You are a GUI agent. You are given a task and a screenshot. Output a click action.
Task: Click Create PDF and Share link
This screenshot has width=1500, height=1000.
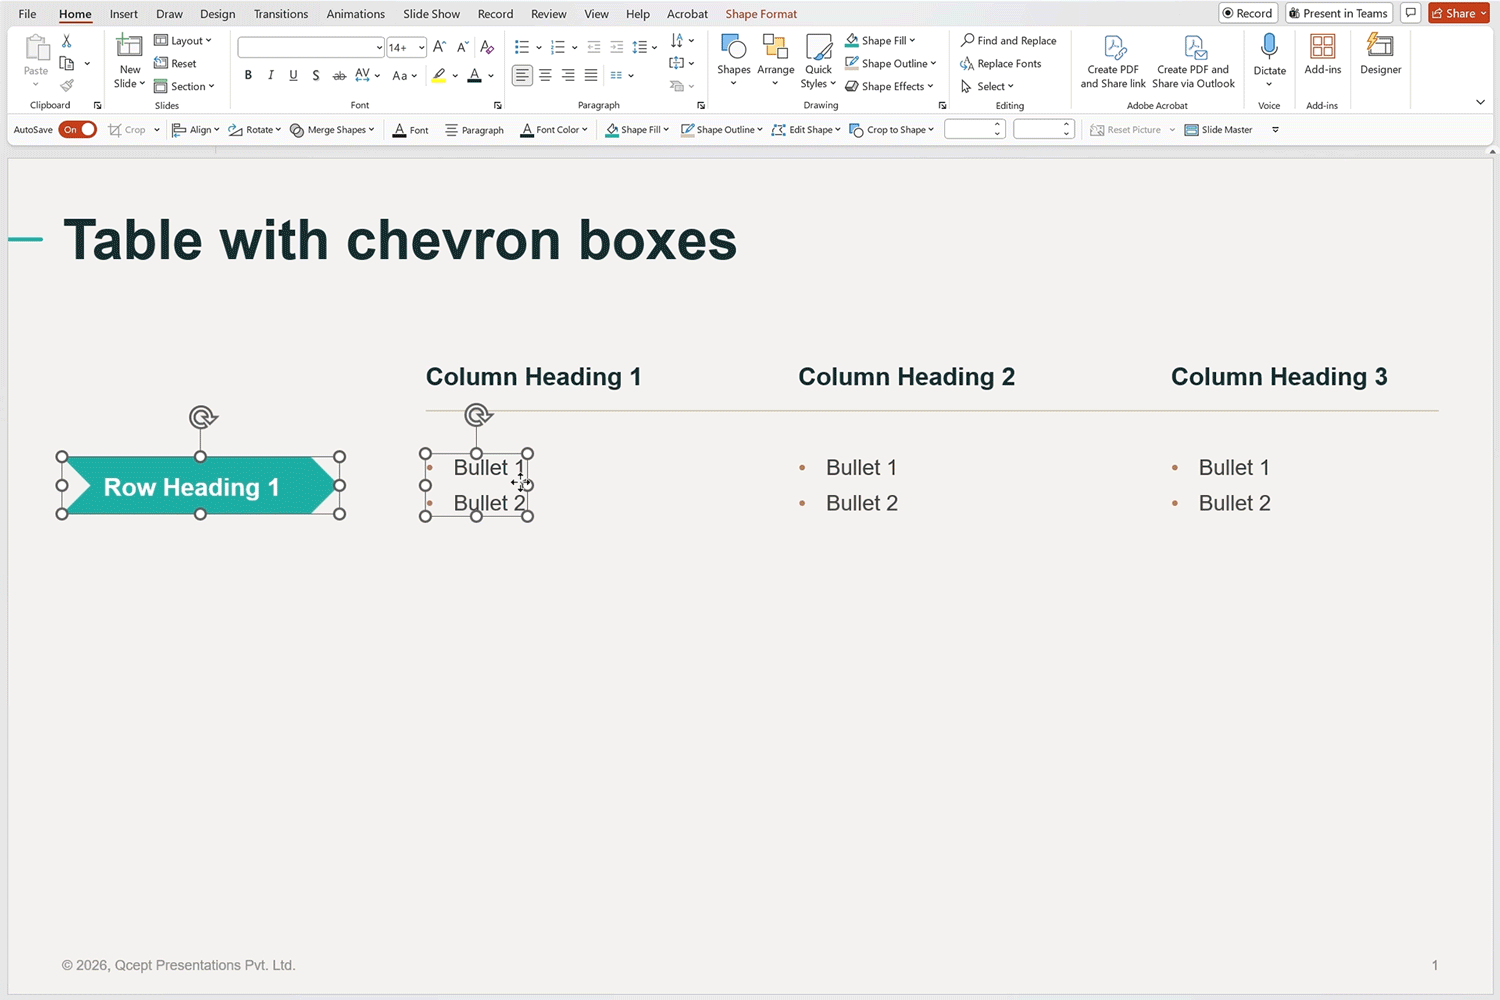tap(1113, 62)
